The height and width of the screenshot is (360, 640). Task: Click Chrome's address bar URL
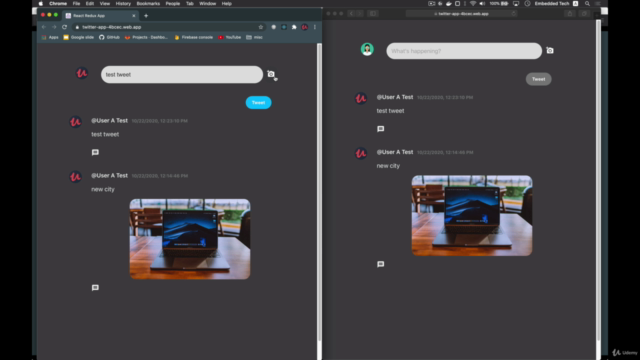[111, 27]
